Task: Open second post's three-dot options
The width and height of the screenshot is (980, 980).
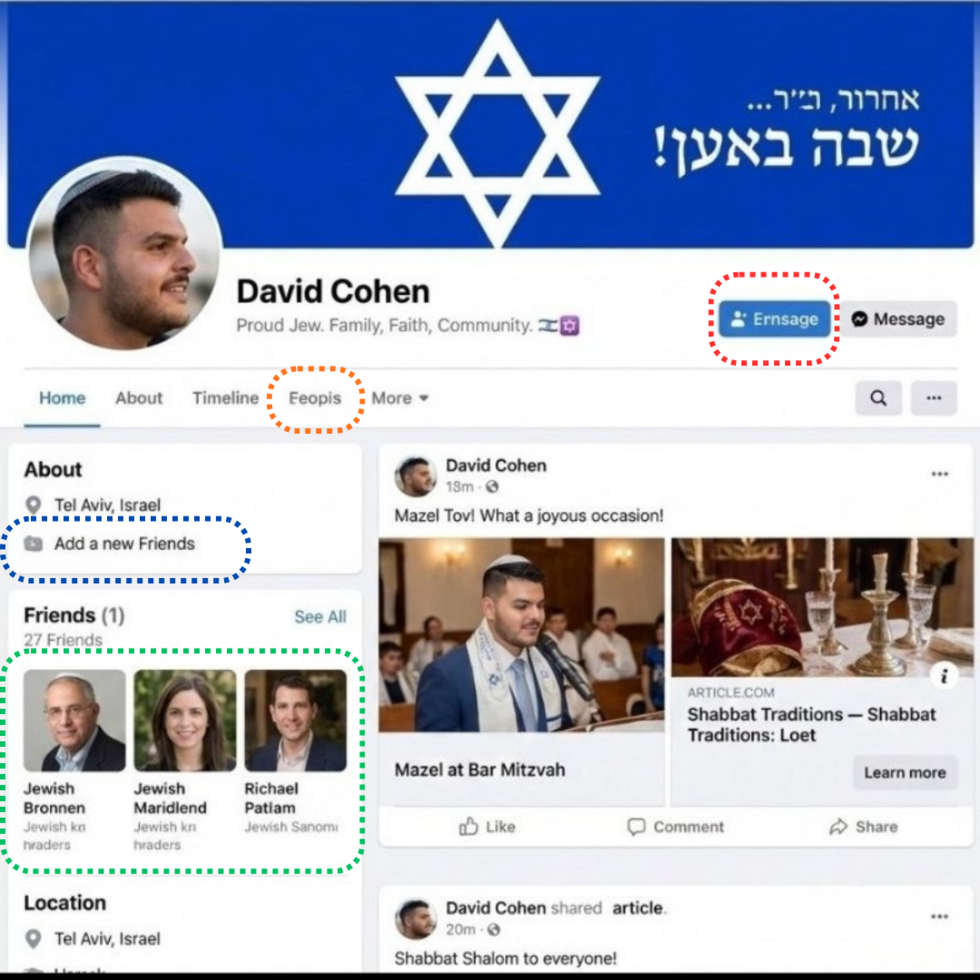Action: pos(939,916)
